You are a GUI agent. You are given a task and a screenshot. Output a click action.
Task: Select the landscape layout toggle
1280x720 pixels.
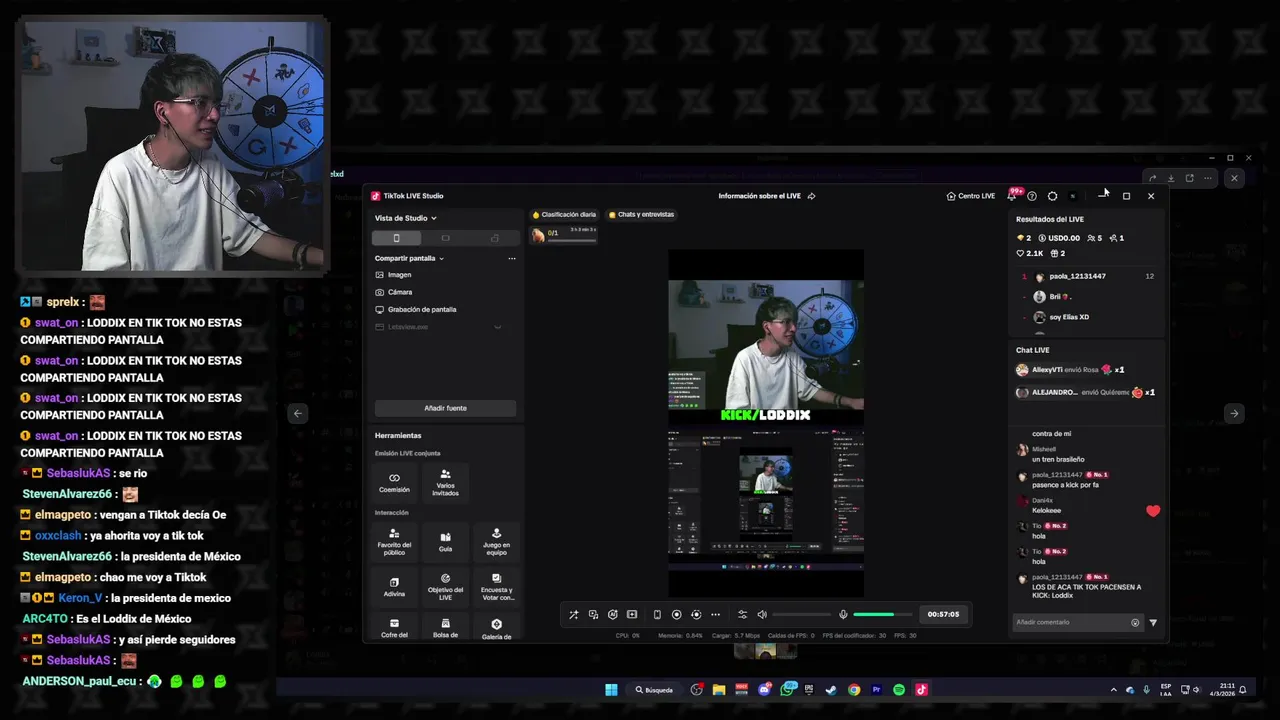(445, 238)
